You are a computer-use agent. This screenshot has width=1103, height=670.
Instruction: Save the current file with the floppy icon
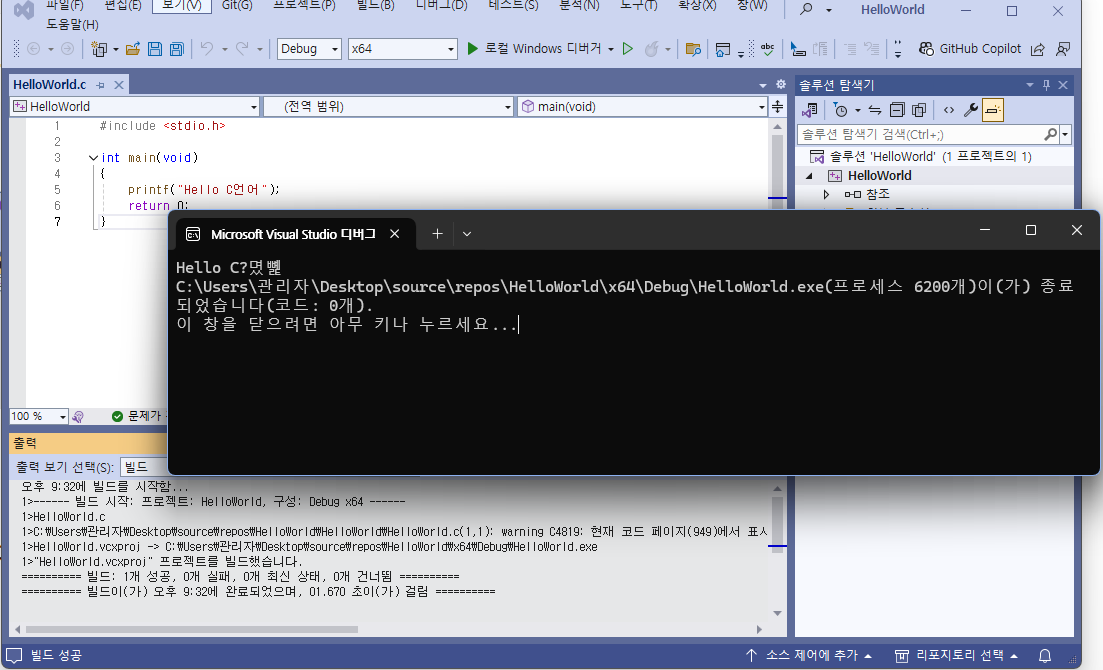point(155,49)
